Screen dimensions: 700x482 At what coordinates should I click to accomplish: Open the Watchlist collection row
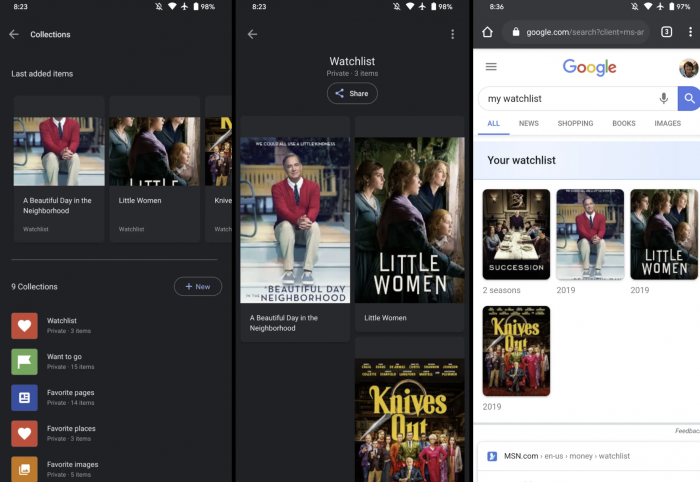point(116,326)
